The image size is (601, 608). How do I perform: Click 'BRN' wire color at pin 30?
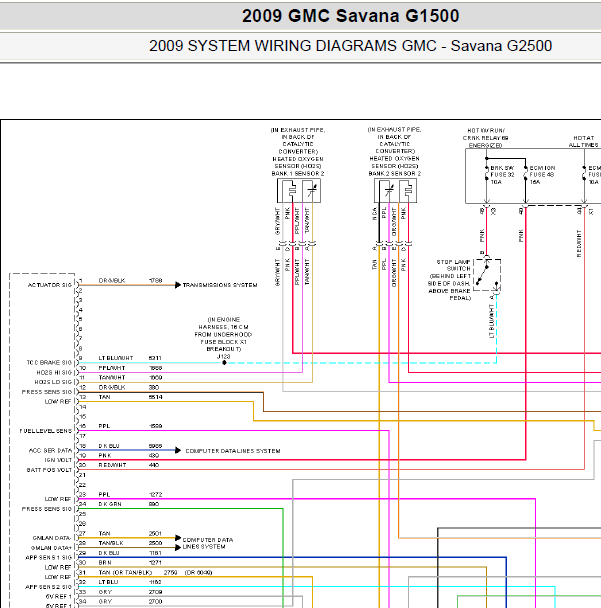pos(105,563)
